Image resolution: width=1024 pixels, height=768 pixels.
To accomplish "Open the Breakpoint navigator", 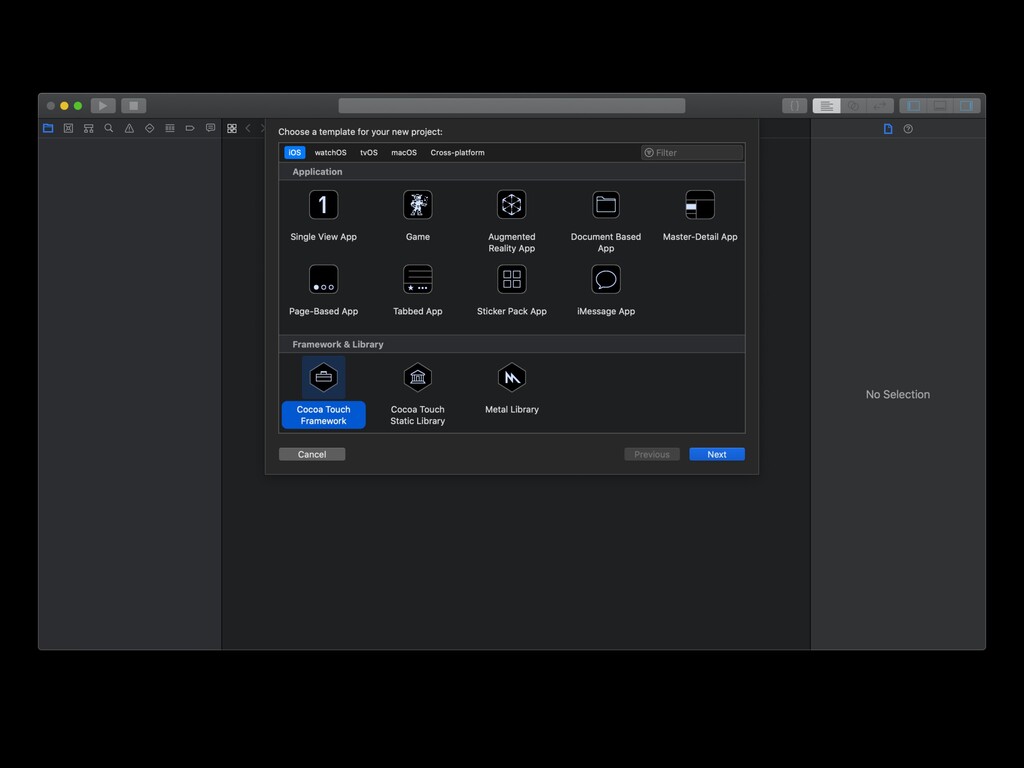I will point(190,128).
